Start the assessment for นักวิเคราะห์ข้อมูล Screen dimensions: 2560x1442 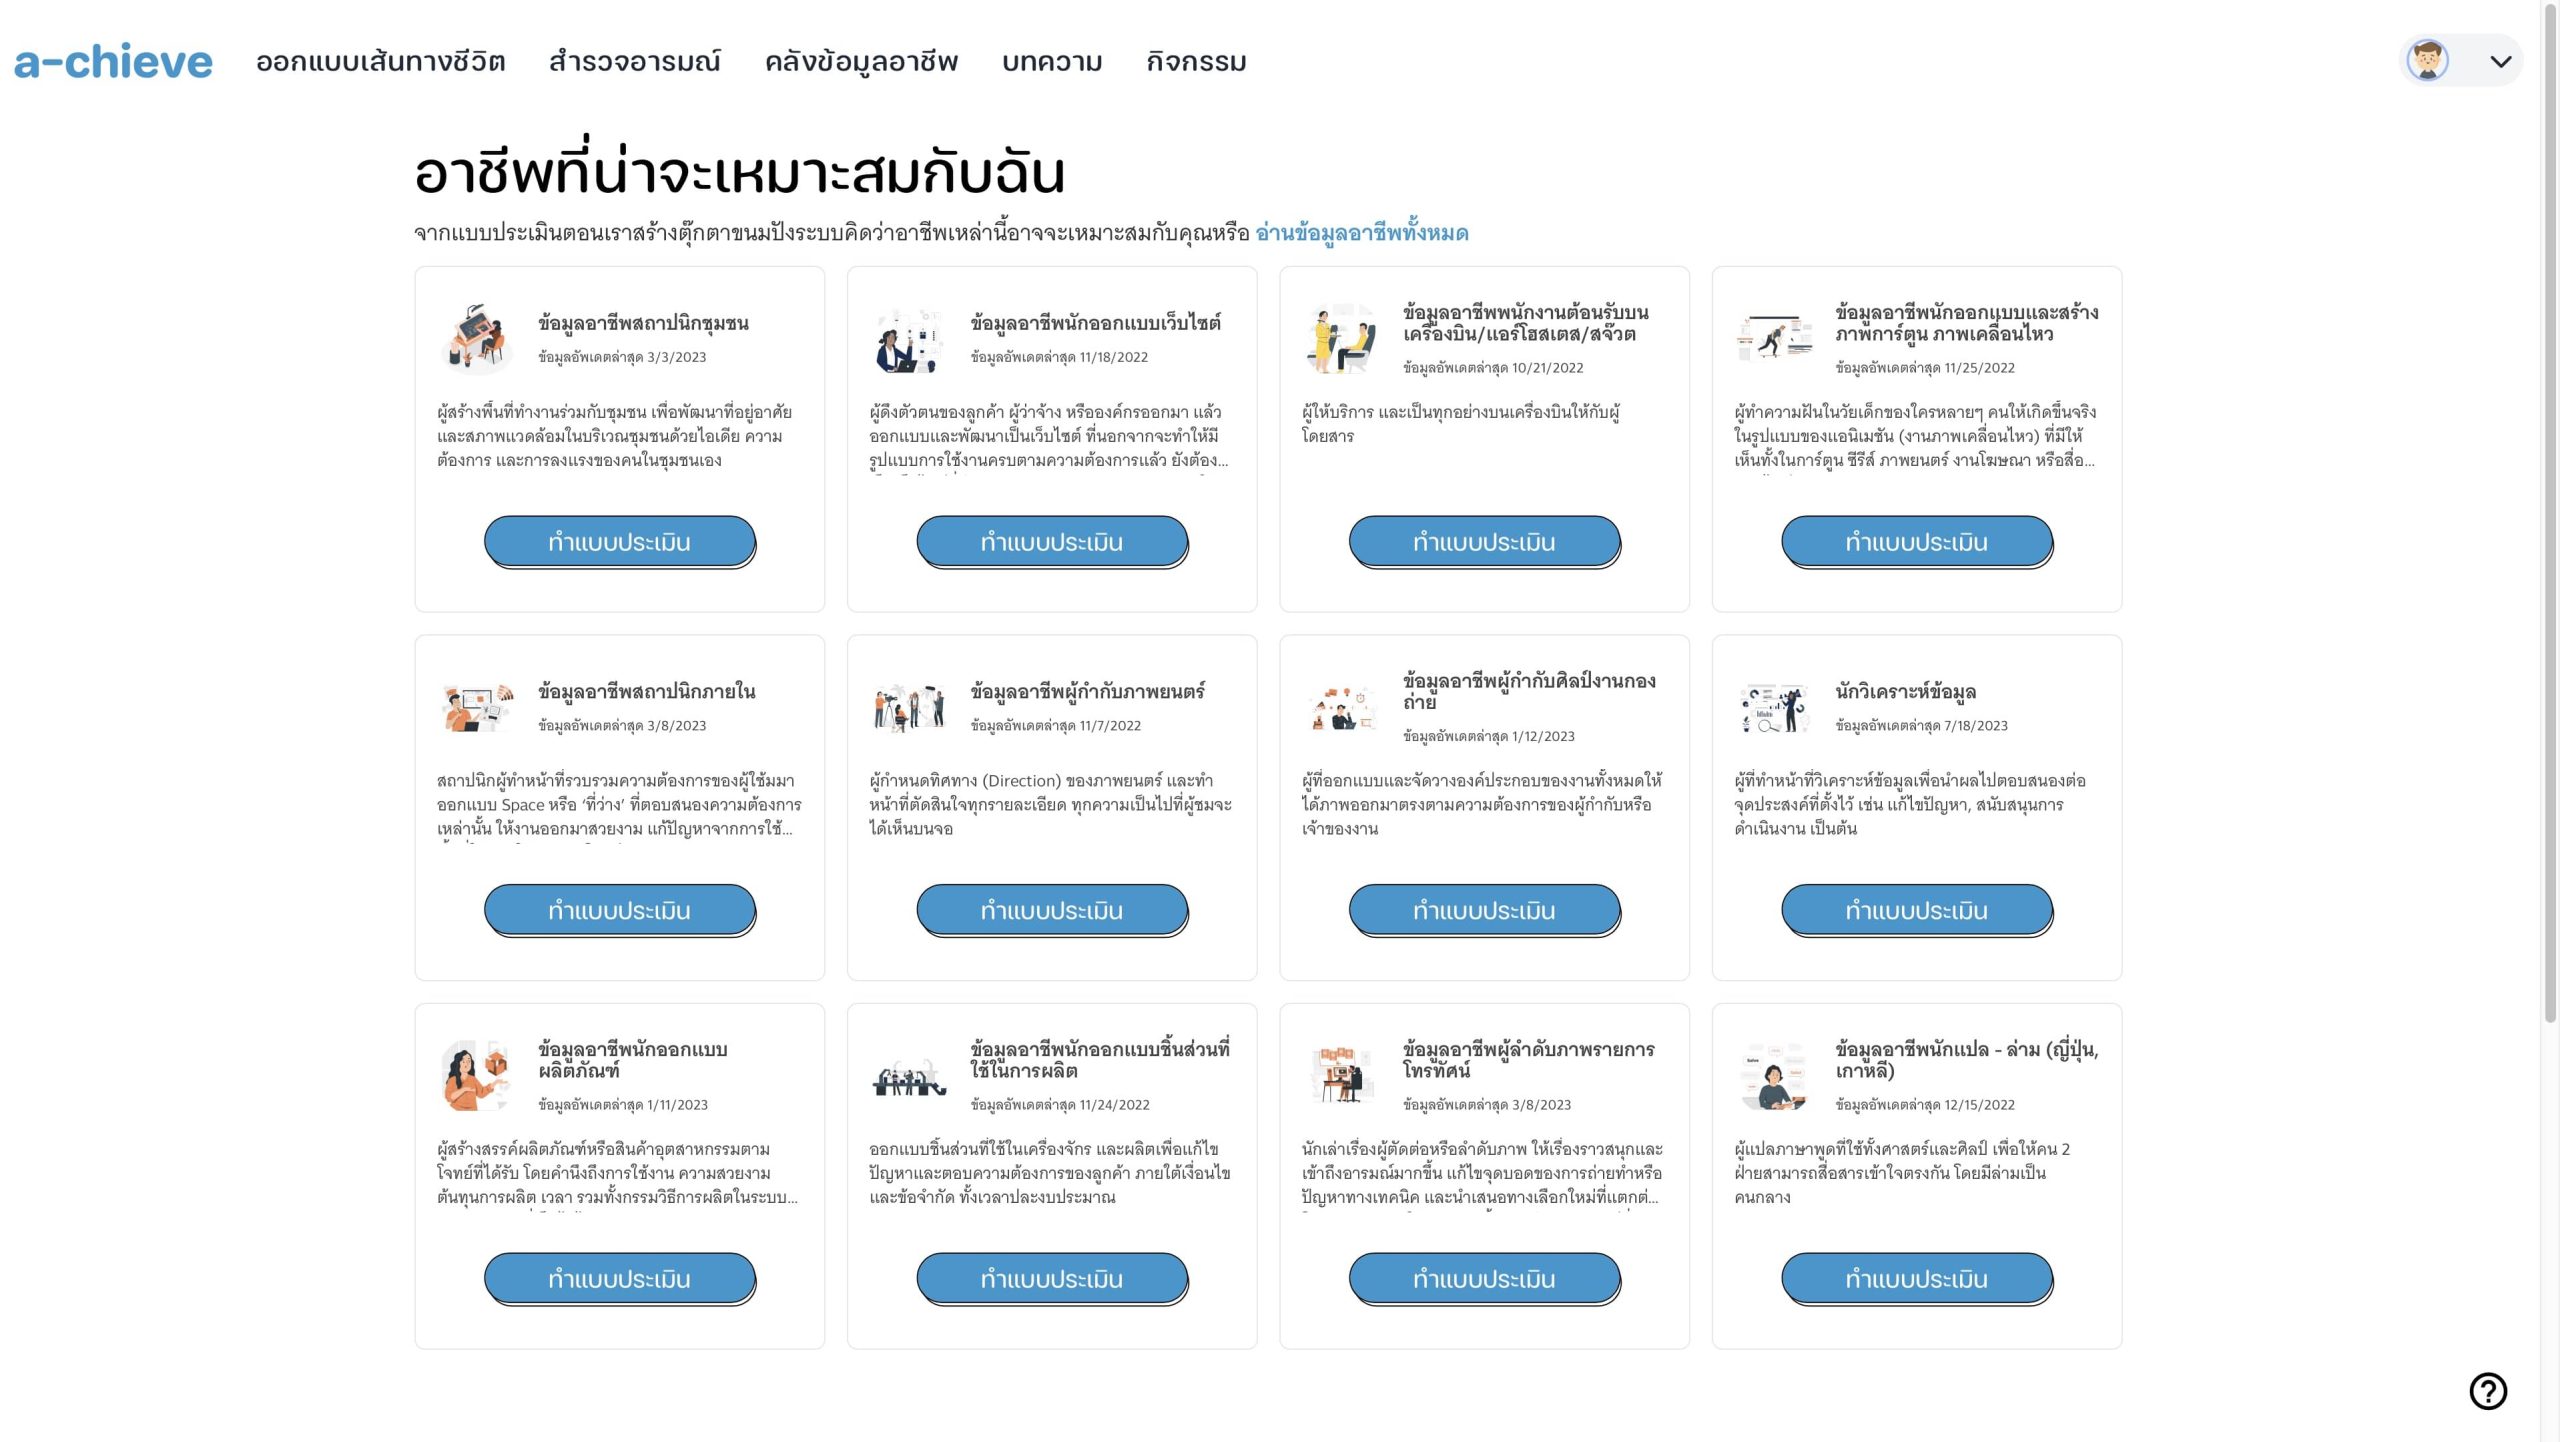[1916, 910]
